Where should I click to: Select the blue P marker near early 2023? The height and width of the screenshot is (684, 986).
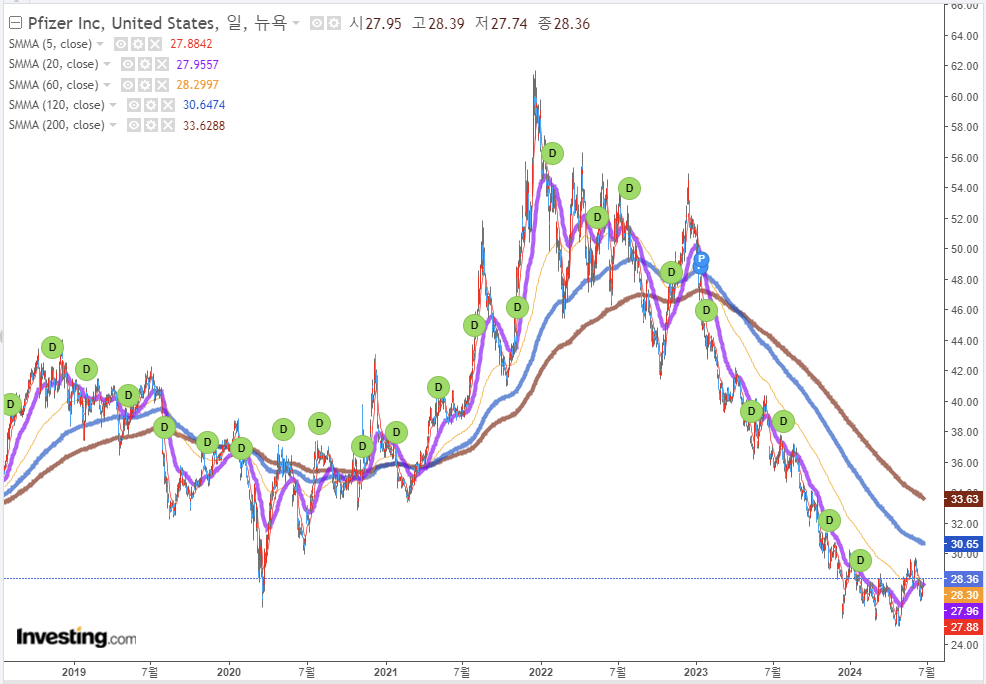click(701, 259)
